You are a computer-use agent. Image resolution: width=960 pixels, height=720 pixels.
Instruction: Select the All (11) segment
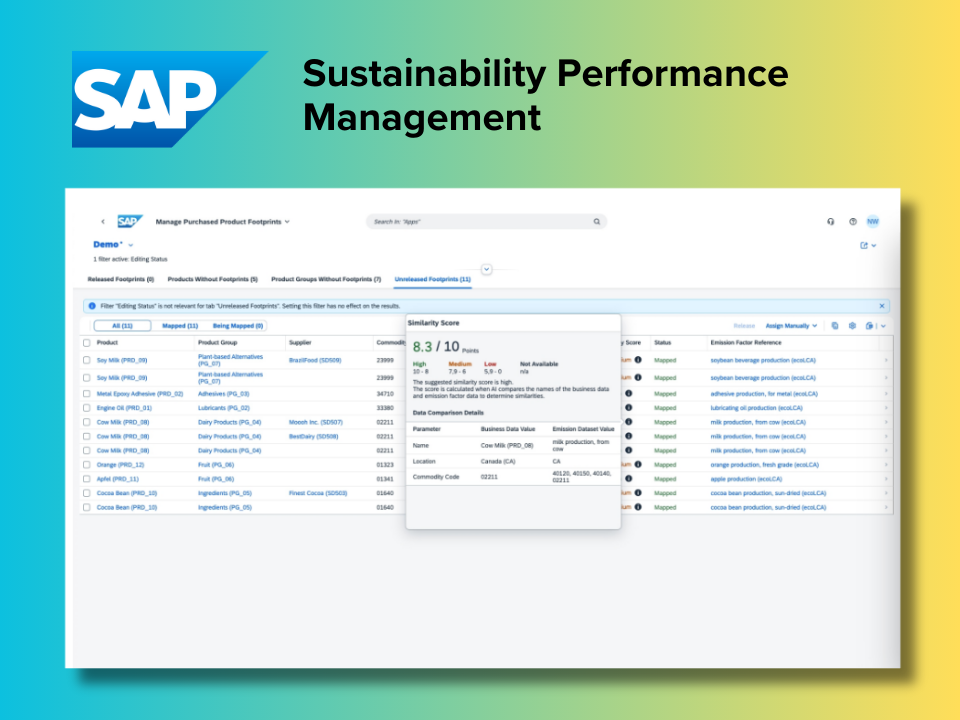(x=122, y=326)
